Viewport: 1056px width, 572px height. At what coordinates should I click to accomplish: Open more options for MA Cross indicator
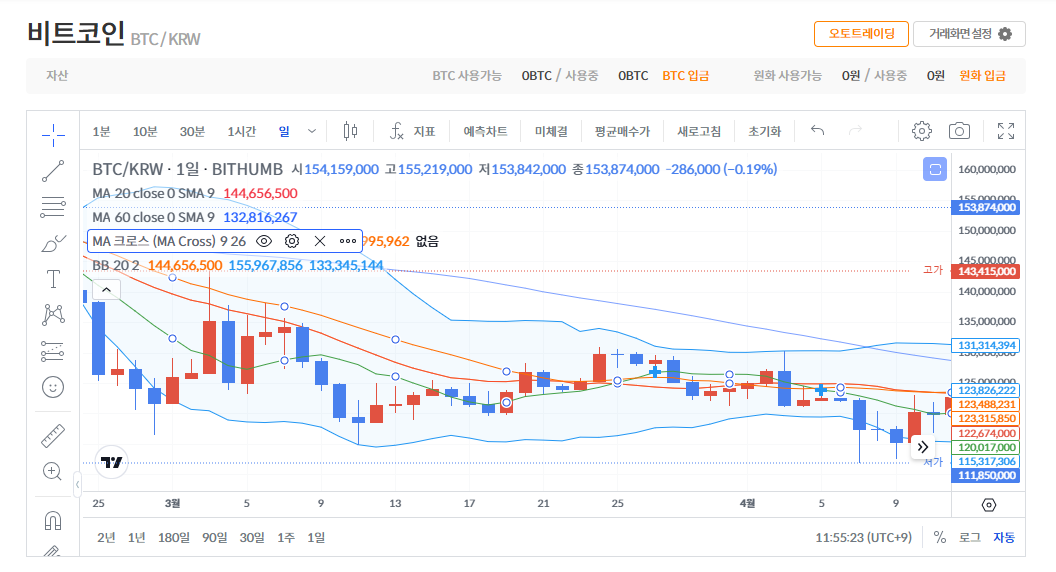click(348, 241)
